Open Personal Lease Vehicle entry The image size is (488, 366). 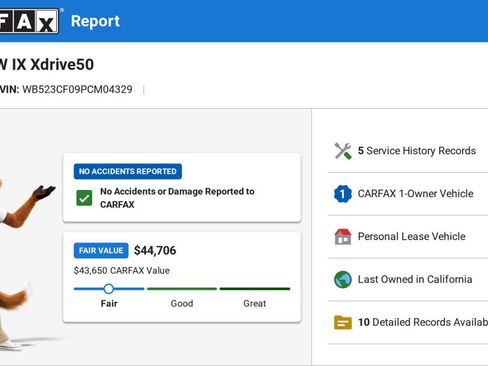(x=408, y=237)
